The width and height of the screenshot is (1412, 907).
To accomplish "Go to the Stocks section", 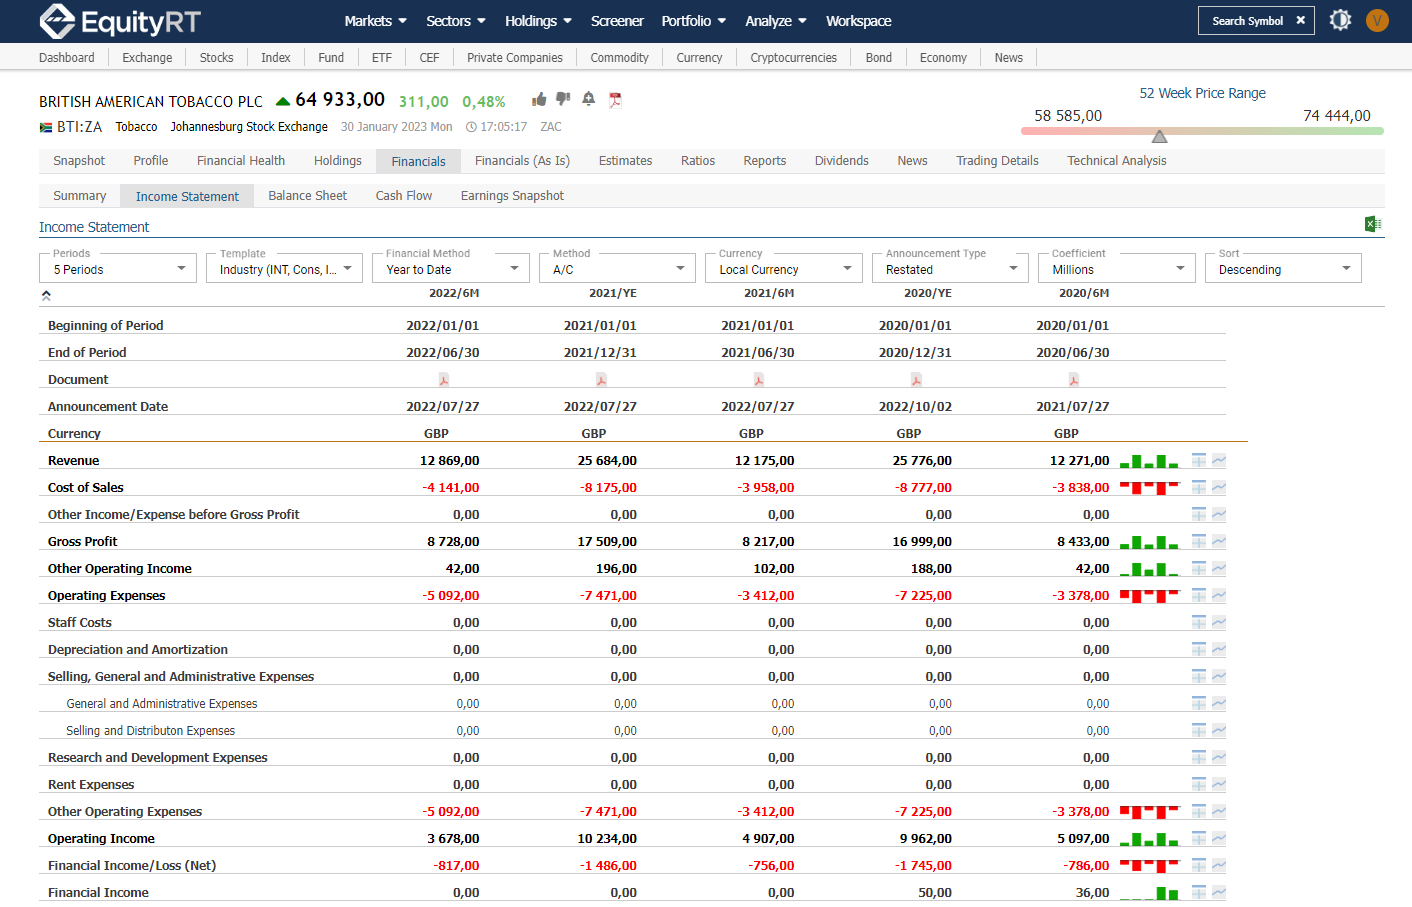I will pos(216,58).
